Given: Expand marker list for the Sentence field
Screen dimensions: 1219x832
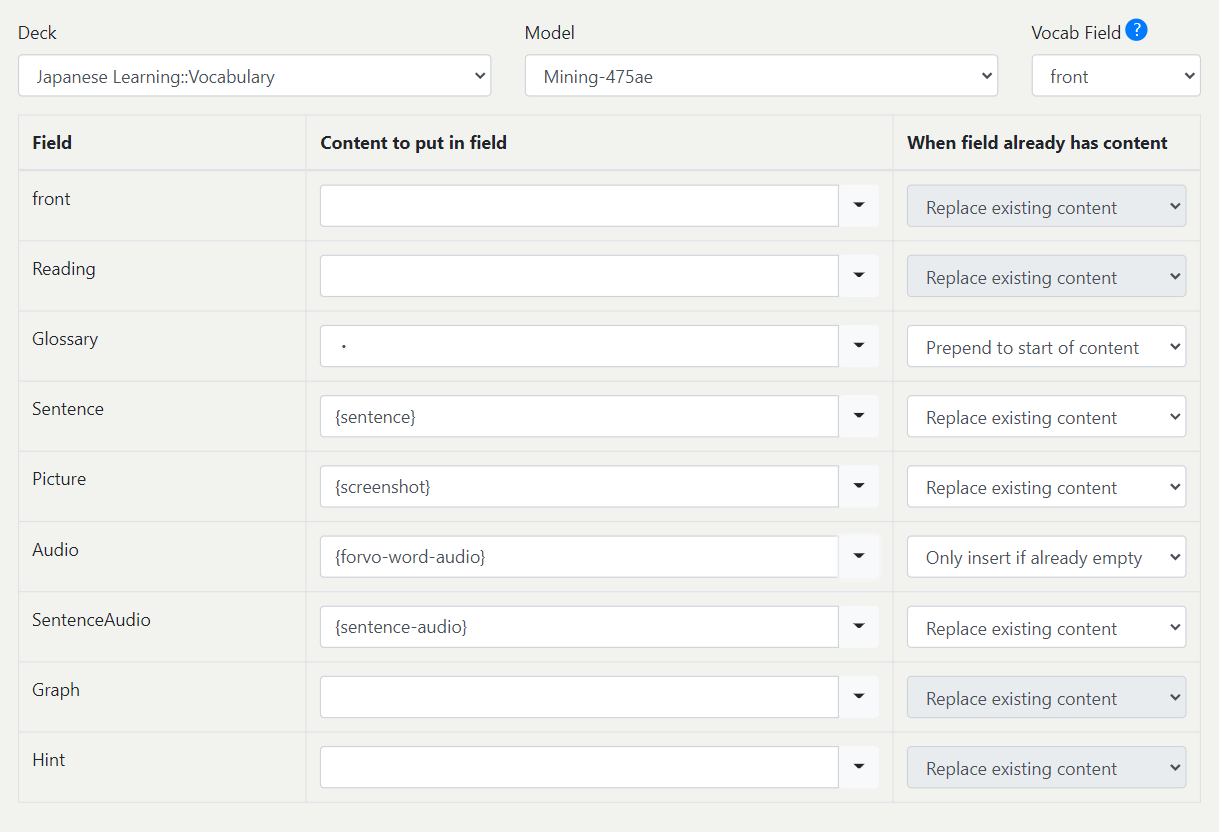Looking at the screenshot, I should click(x=858, y=416).
